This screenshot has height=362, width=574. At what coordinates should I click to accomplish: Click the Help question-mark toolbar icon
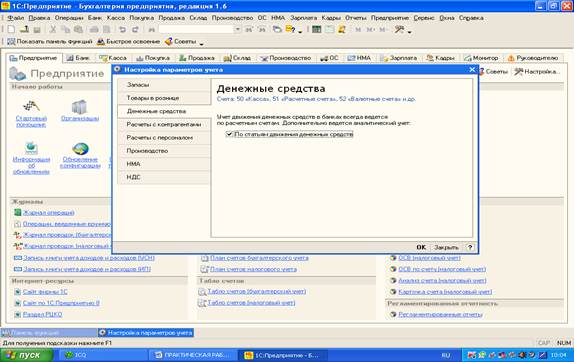pyautogui.click(x=290, y=30)
